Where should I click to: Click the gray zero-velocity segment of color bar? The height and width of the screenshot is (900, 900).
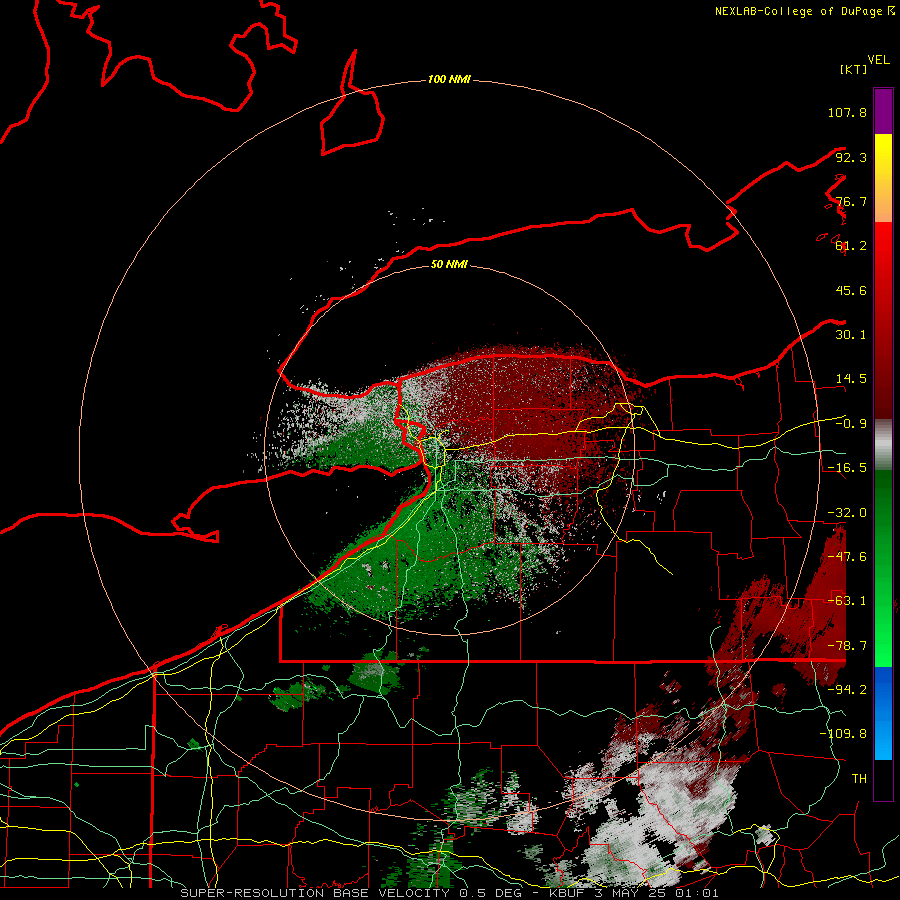[883, 445]
